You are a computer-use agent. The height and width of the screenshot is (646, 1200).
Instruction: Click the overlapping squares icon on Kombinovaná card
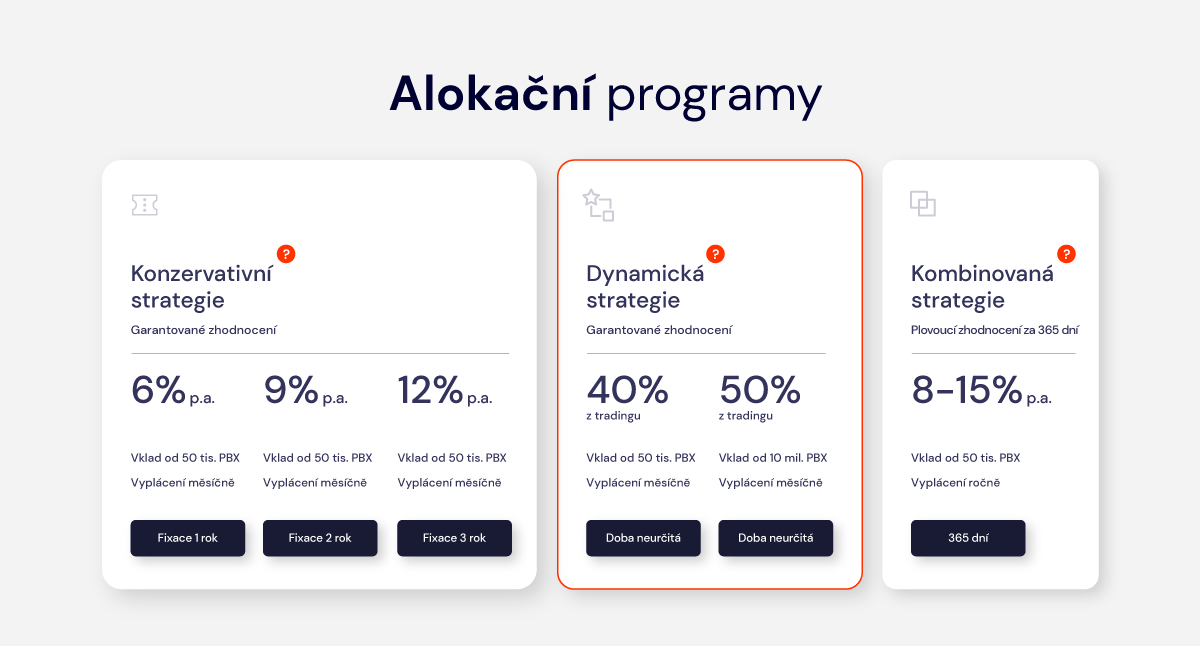923,204
